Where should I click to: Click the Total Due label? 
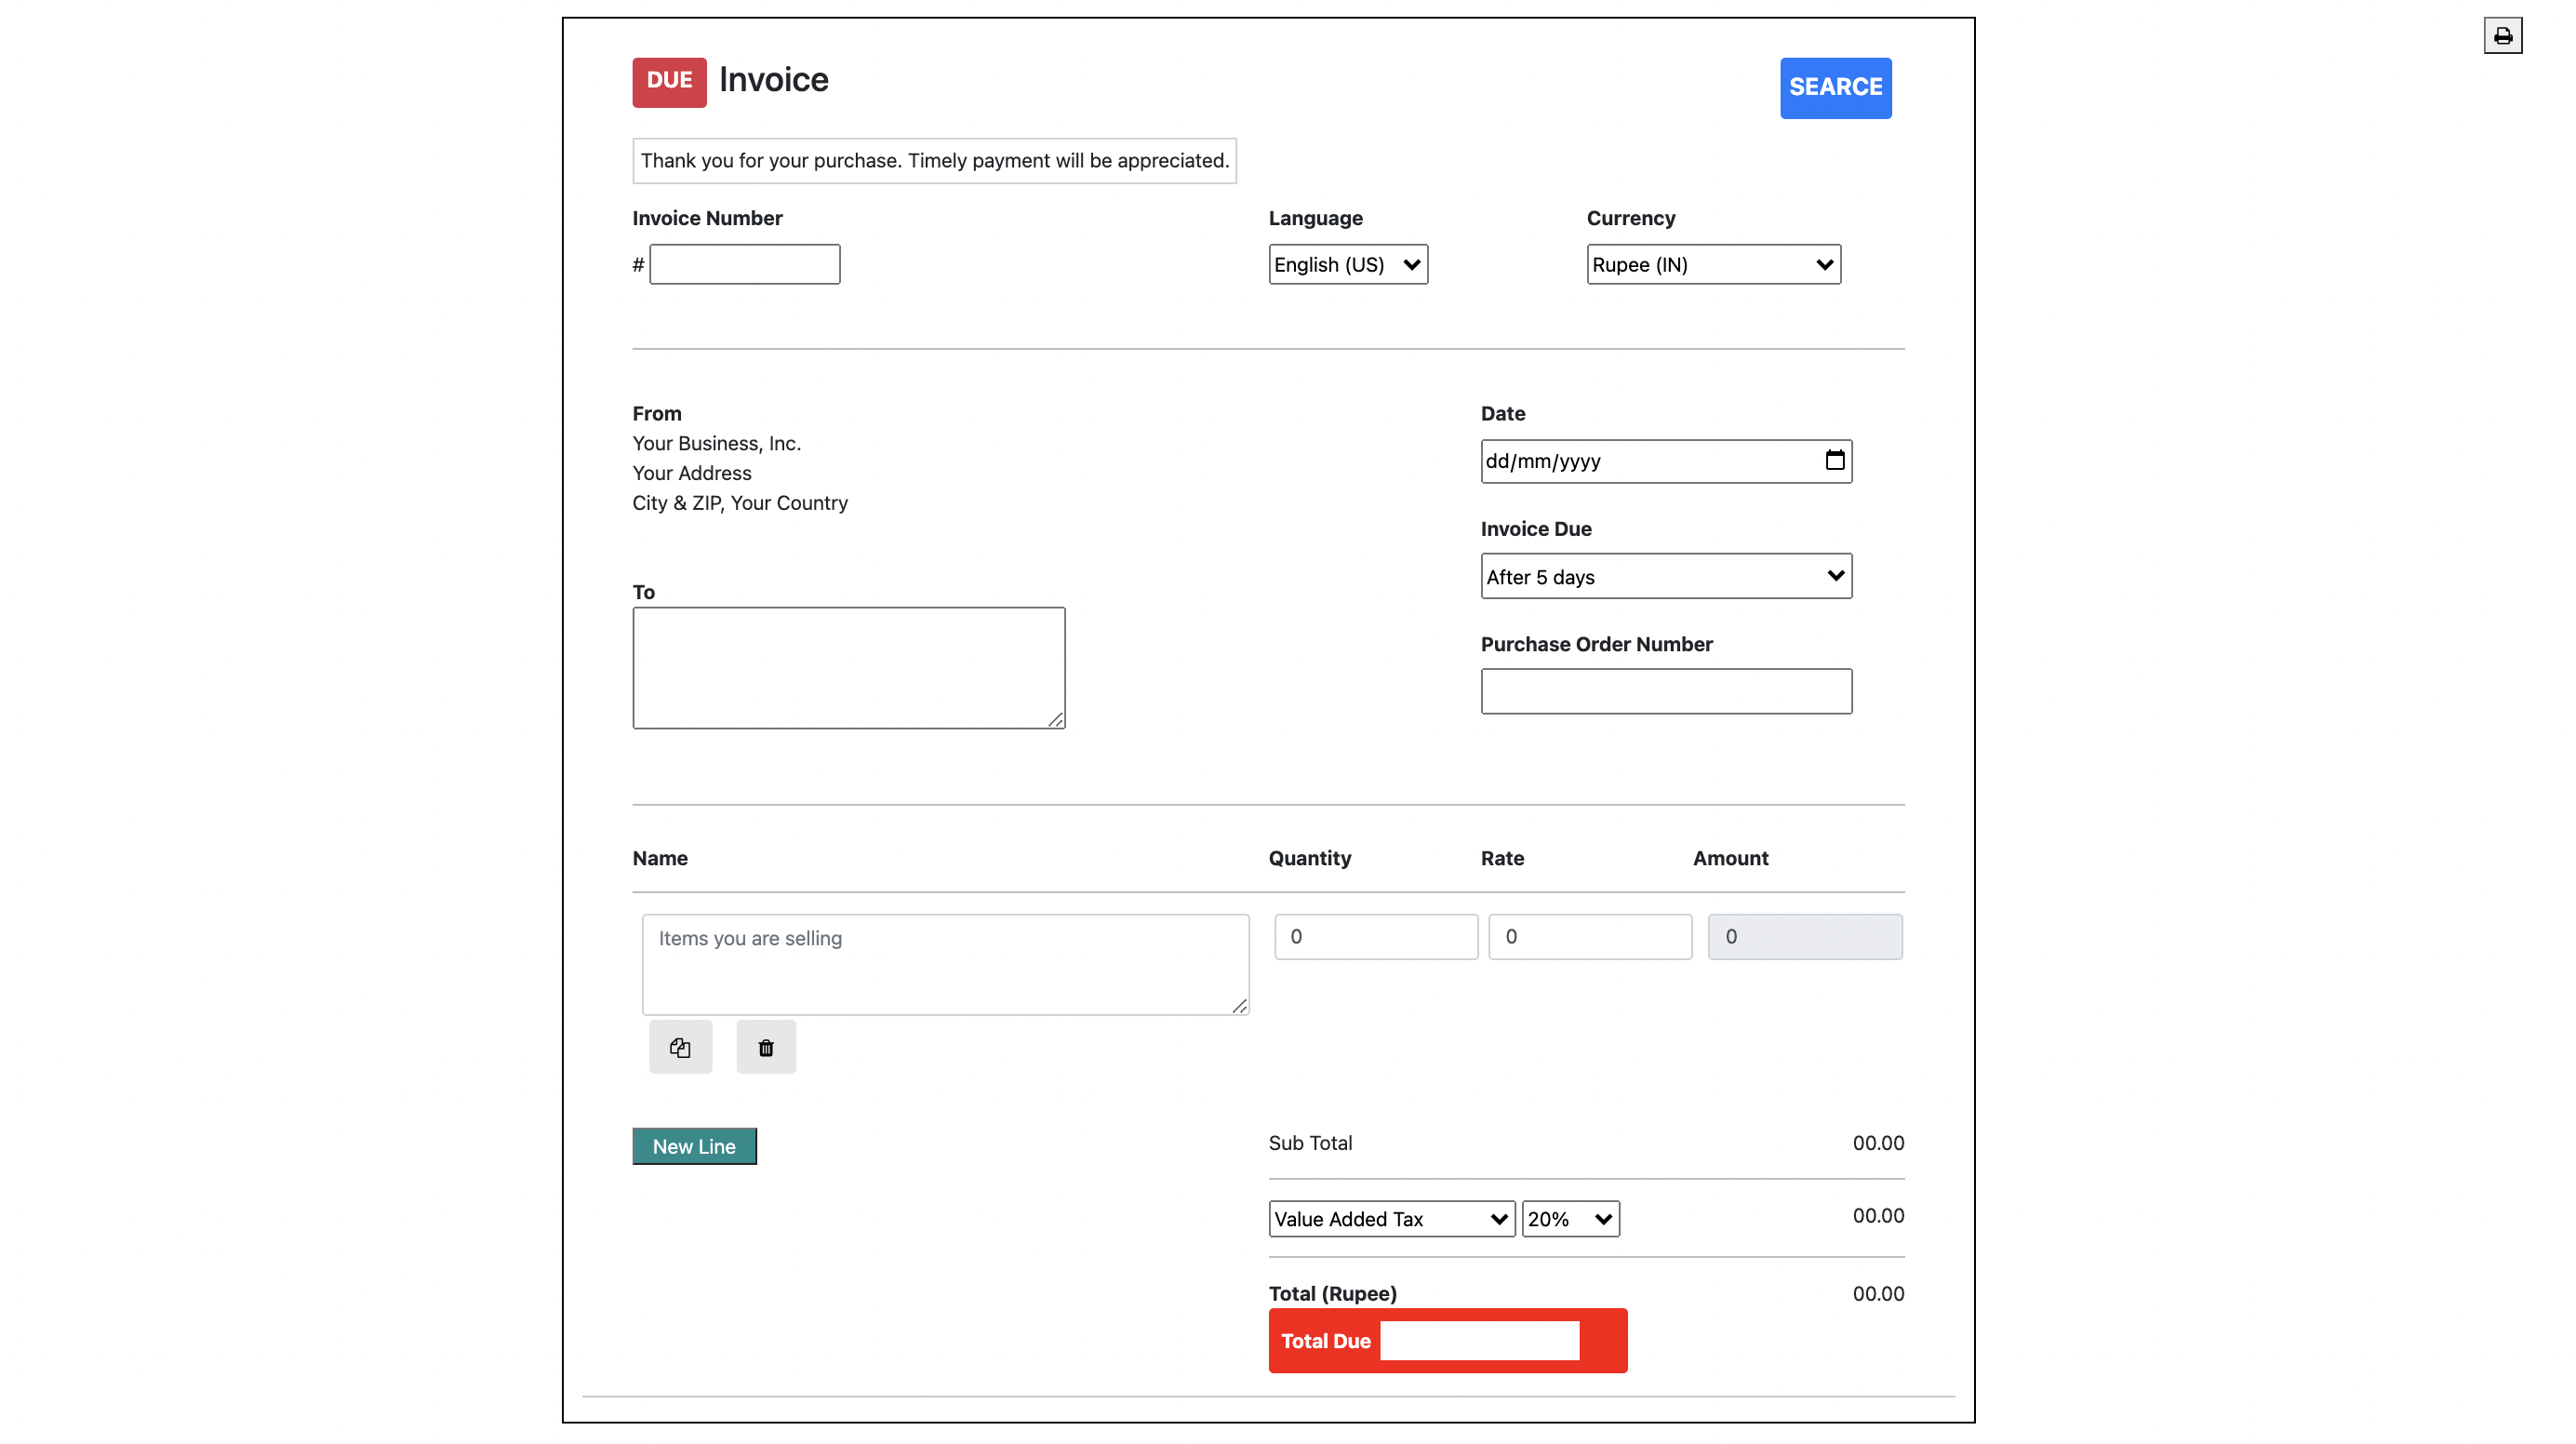click(1325, 1342)
